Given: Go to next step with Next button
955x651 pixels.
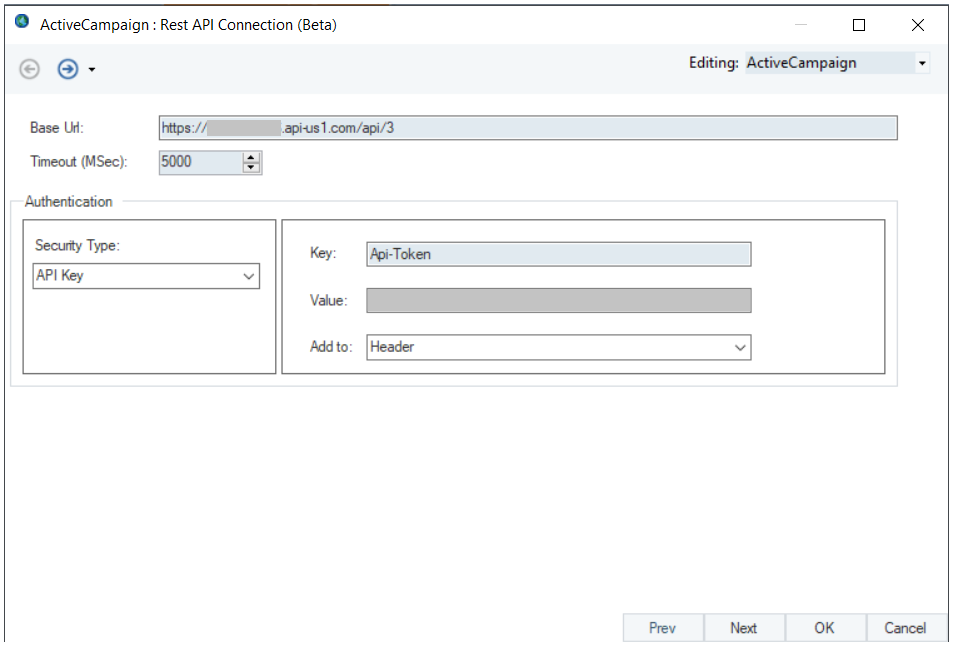Looking at the screenshot, I should point(743,628).
